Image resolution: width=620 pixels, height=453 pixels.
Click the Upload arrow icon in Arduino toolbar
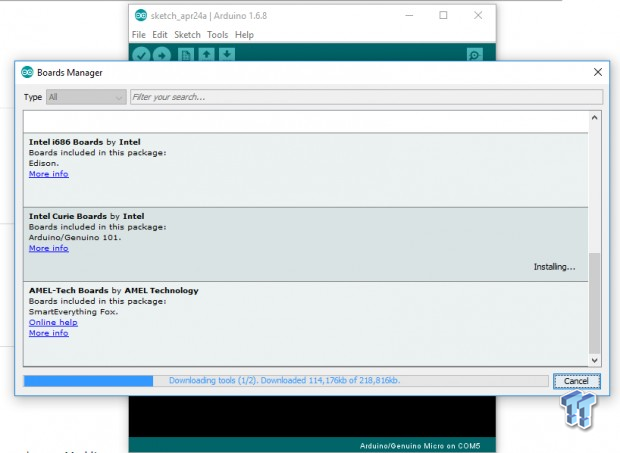[x=161, y=55]
